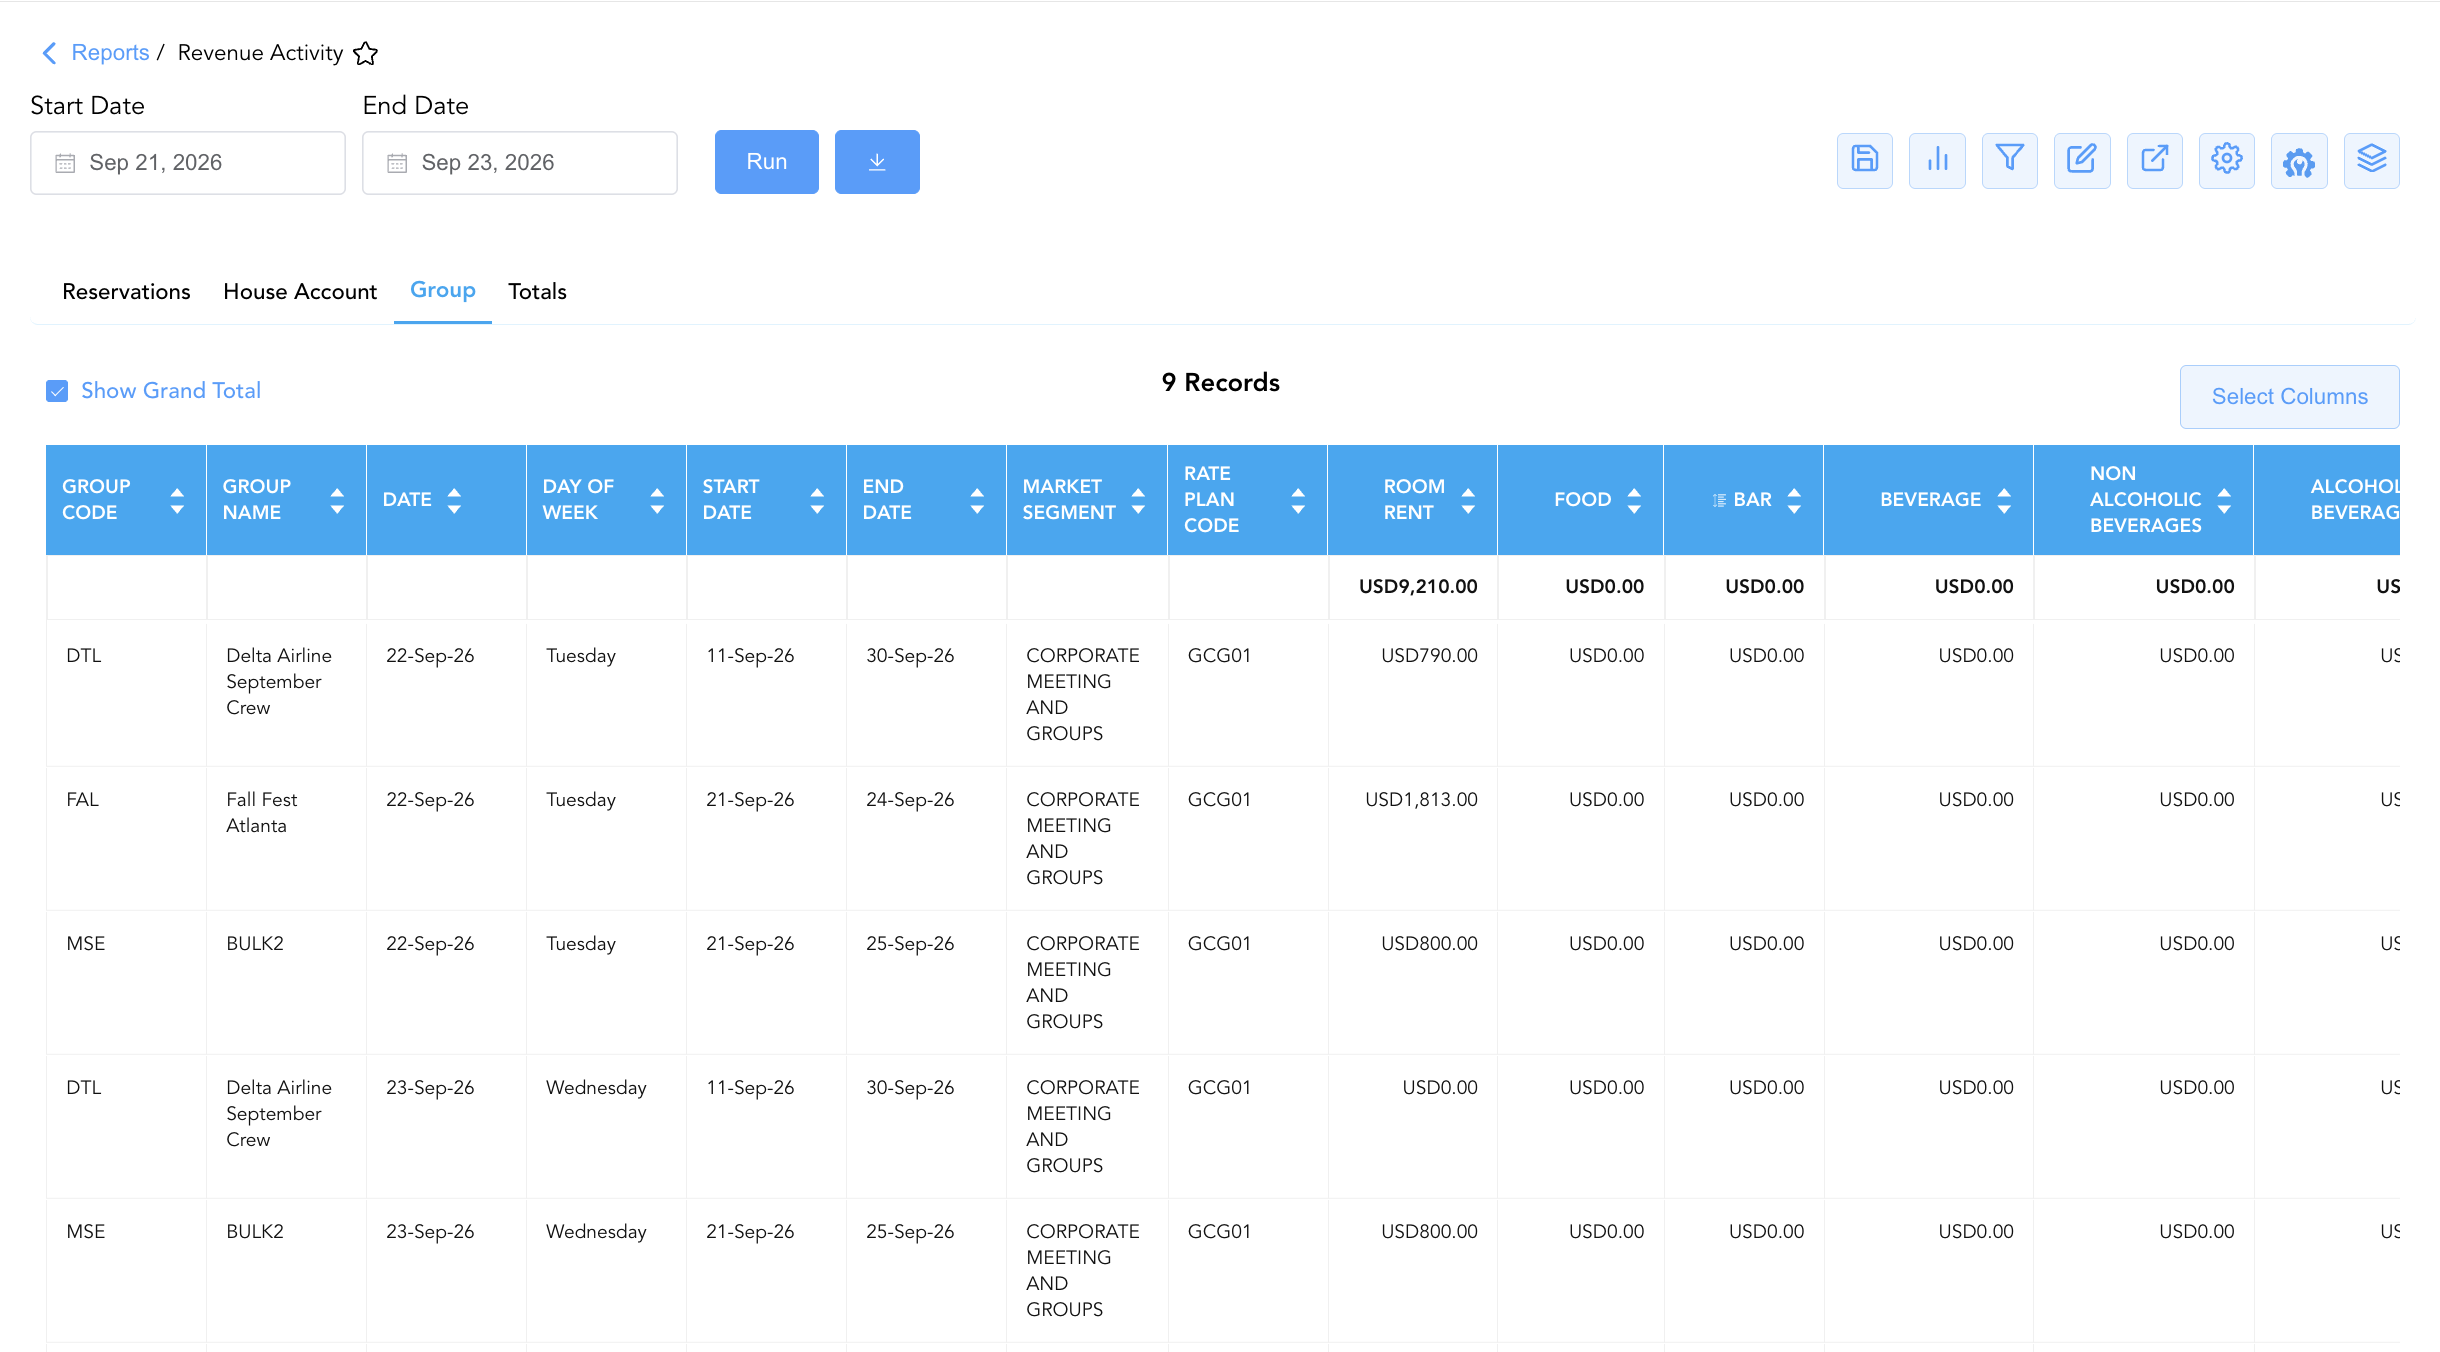The width and height of the screenshot is (2440, 1352).
Task: Click the stacked layers icon
Action: click(2372, 161)
